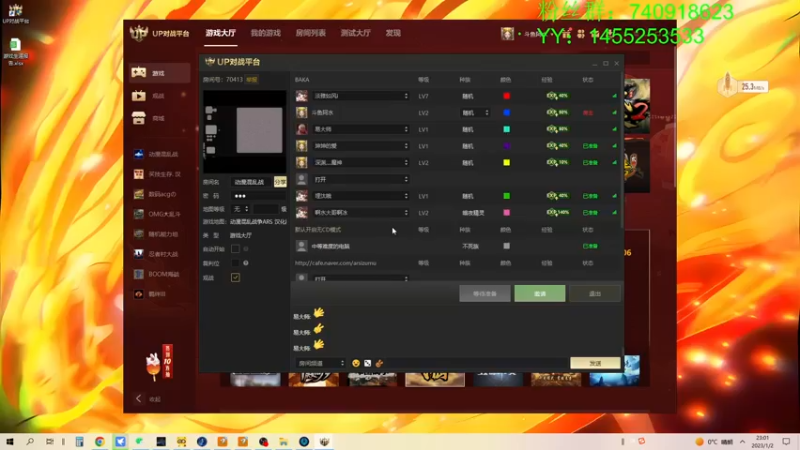Image resolution: width=800 pixels, height=450 pixels.
Task: Open the pink-slot player's name dropdown
Action: [x=361, y=212]
